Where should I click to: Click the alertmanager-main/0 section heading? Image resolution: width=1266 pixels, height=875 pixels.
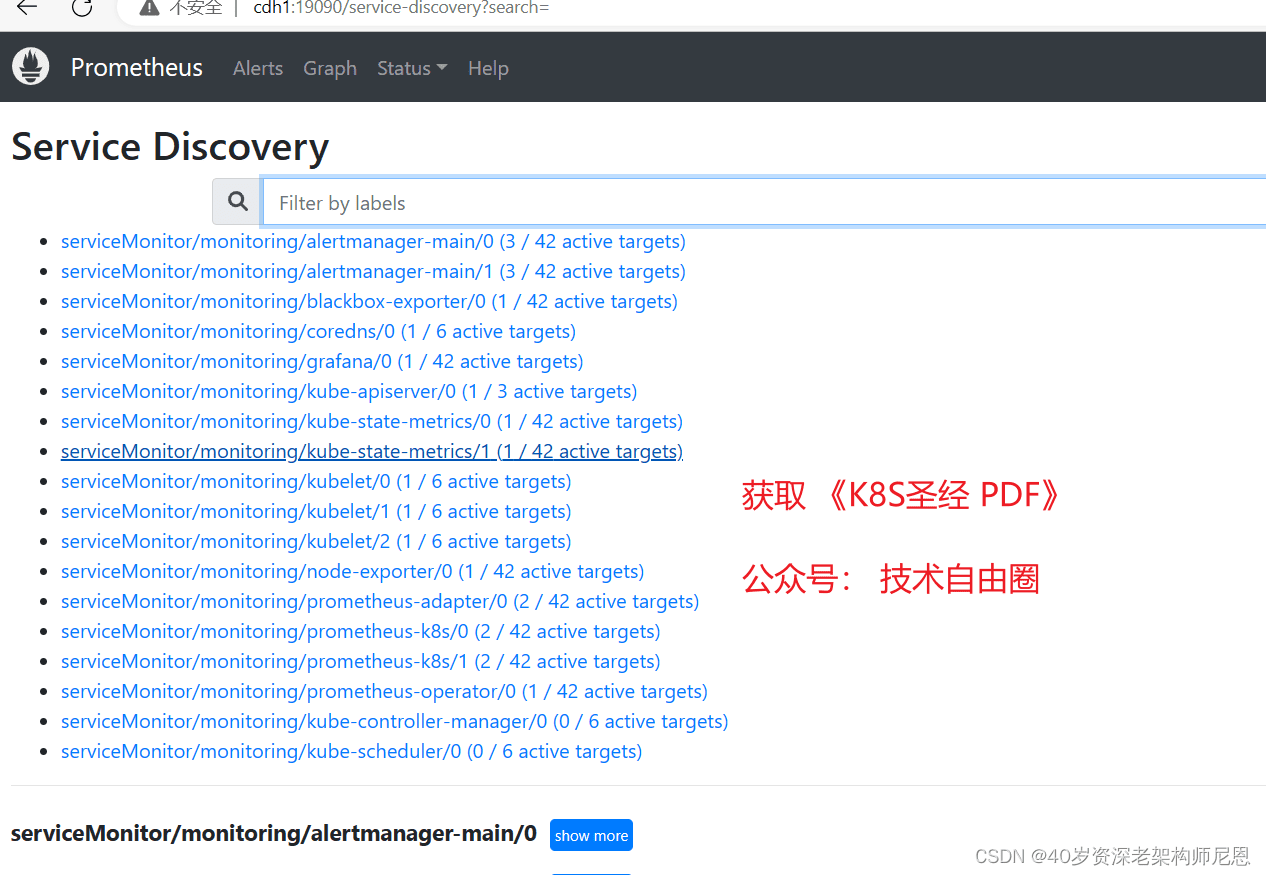[274, 833]
